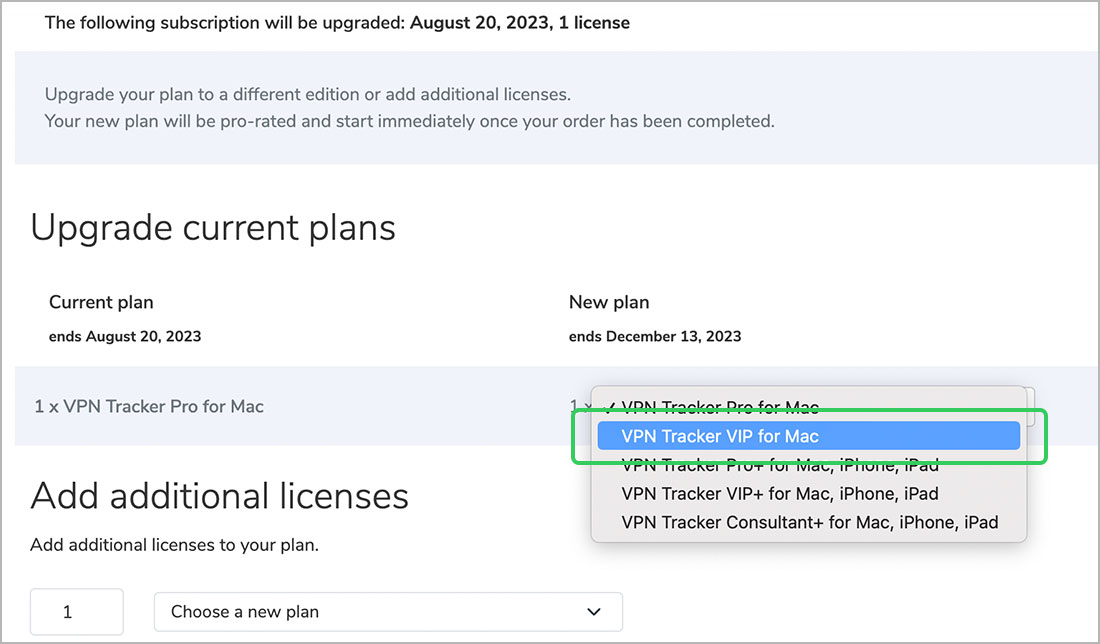The width and height of the screenshot is (1100, 644).
Task: Click the Add additional licenses to your plan text
Action: pos(174,545)
